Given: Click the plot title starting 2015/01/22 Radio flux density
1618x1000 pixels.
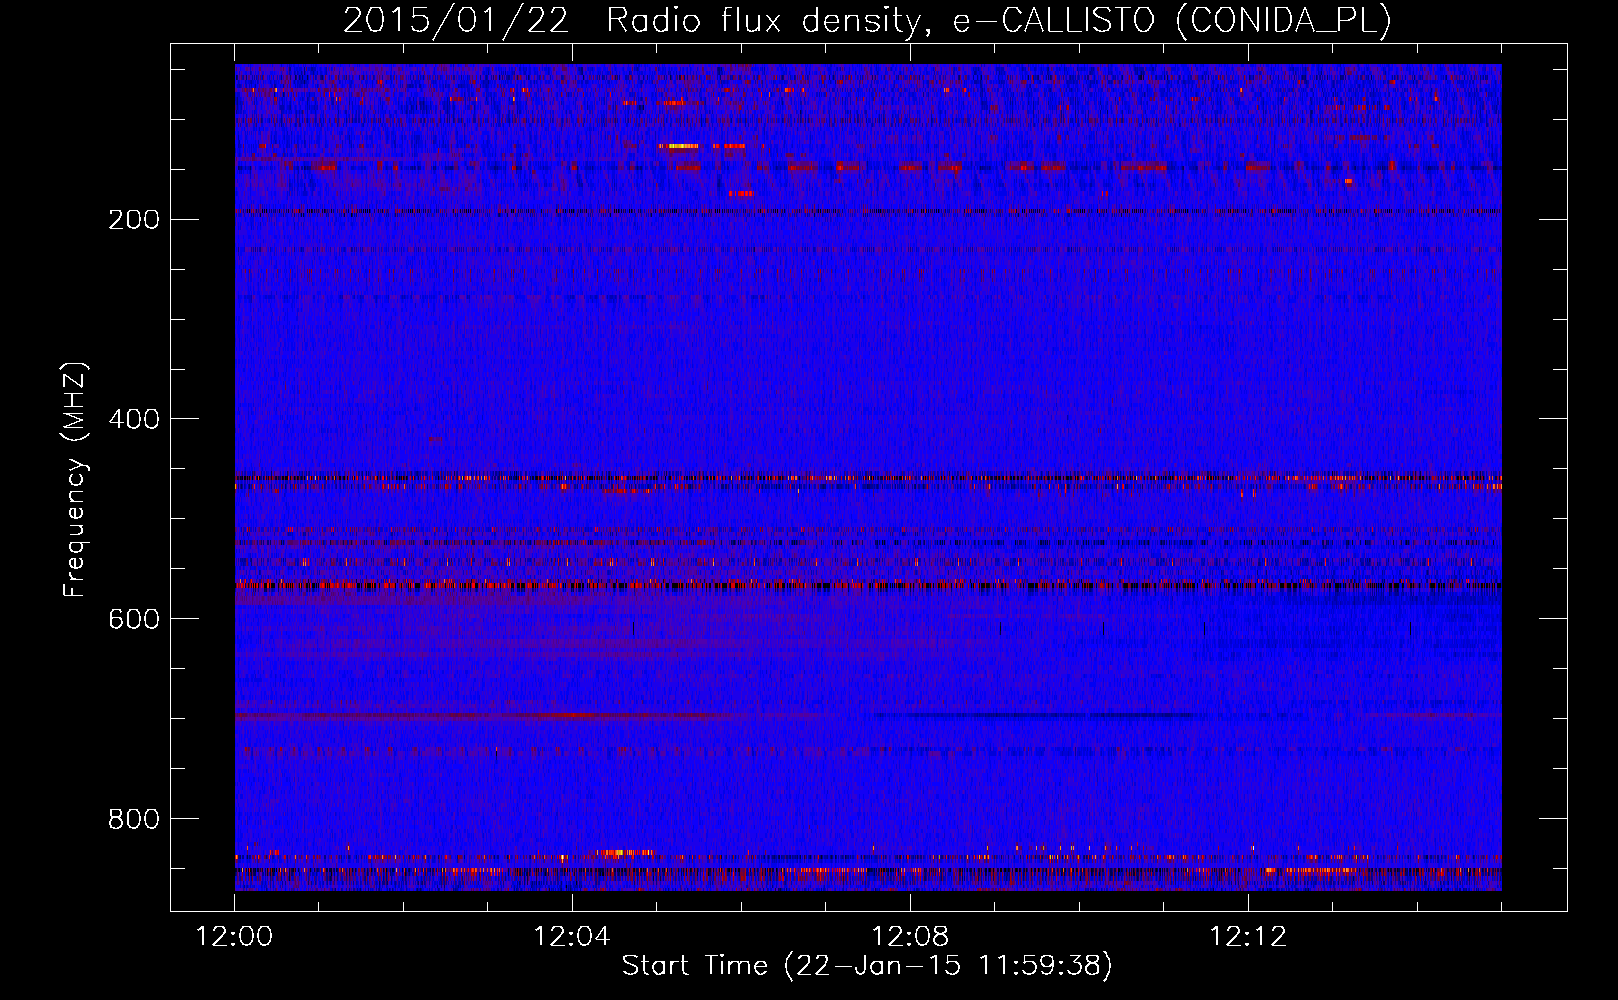Looking at the screenshot, I should [x=867, y=20].
